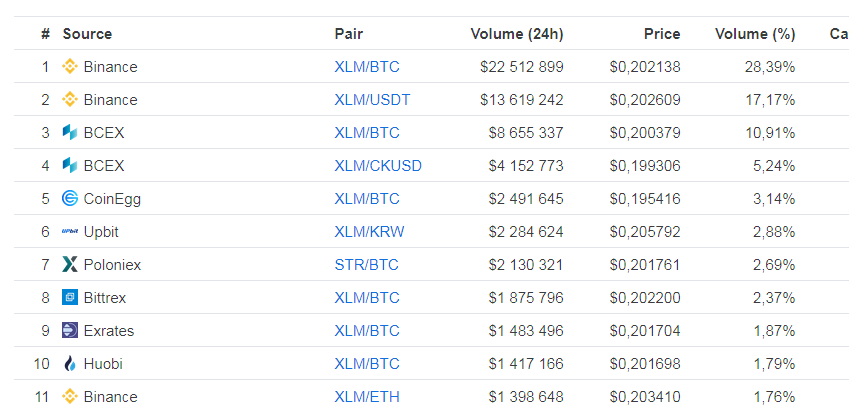This screenshot has width=849, height=411.
Task: Select the volume value $2 491 645
Action: pyautogui.click(x=526, y=199)
